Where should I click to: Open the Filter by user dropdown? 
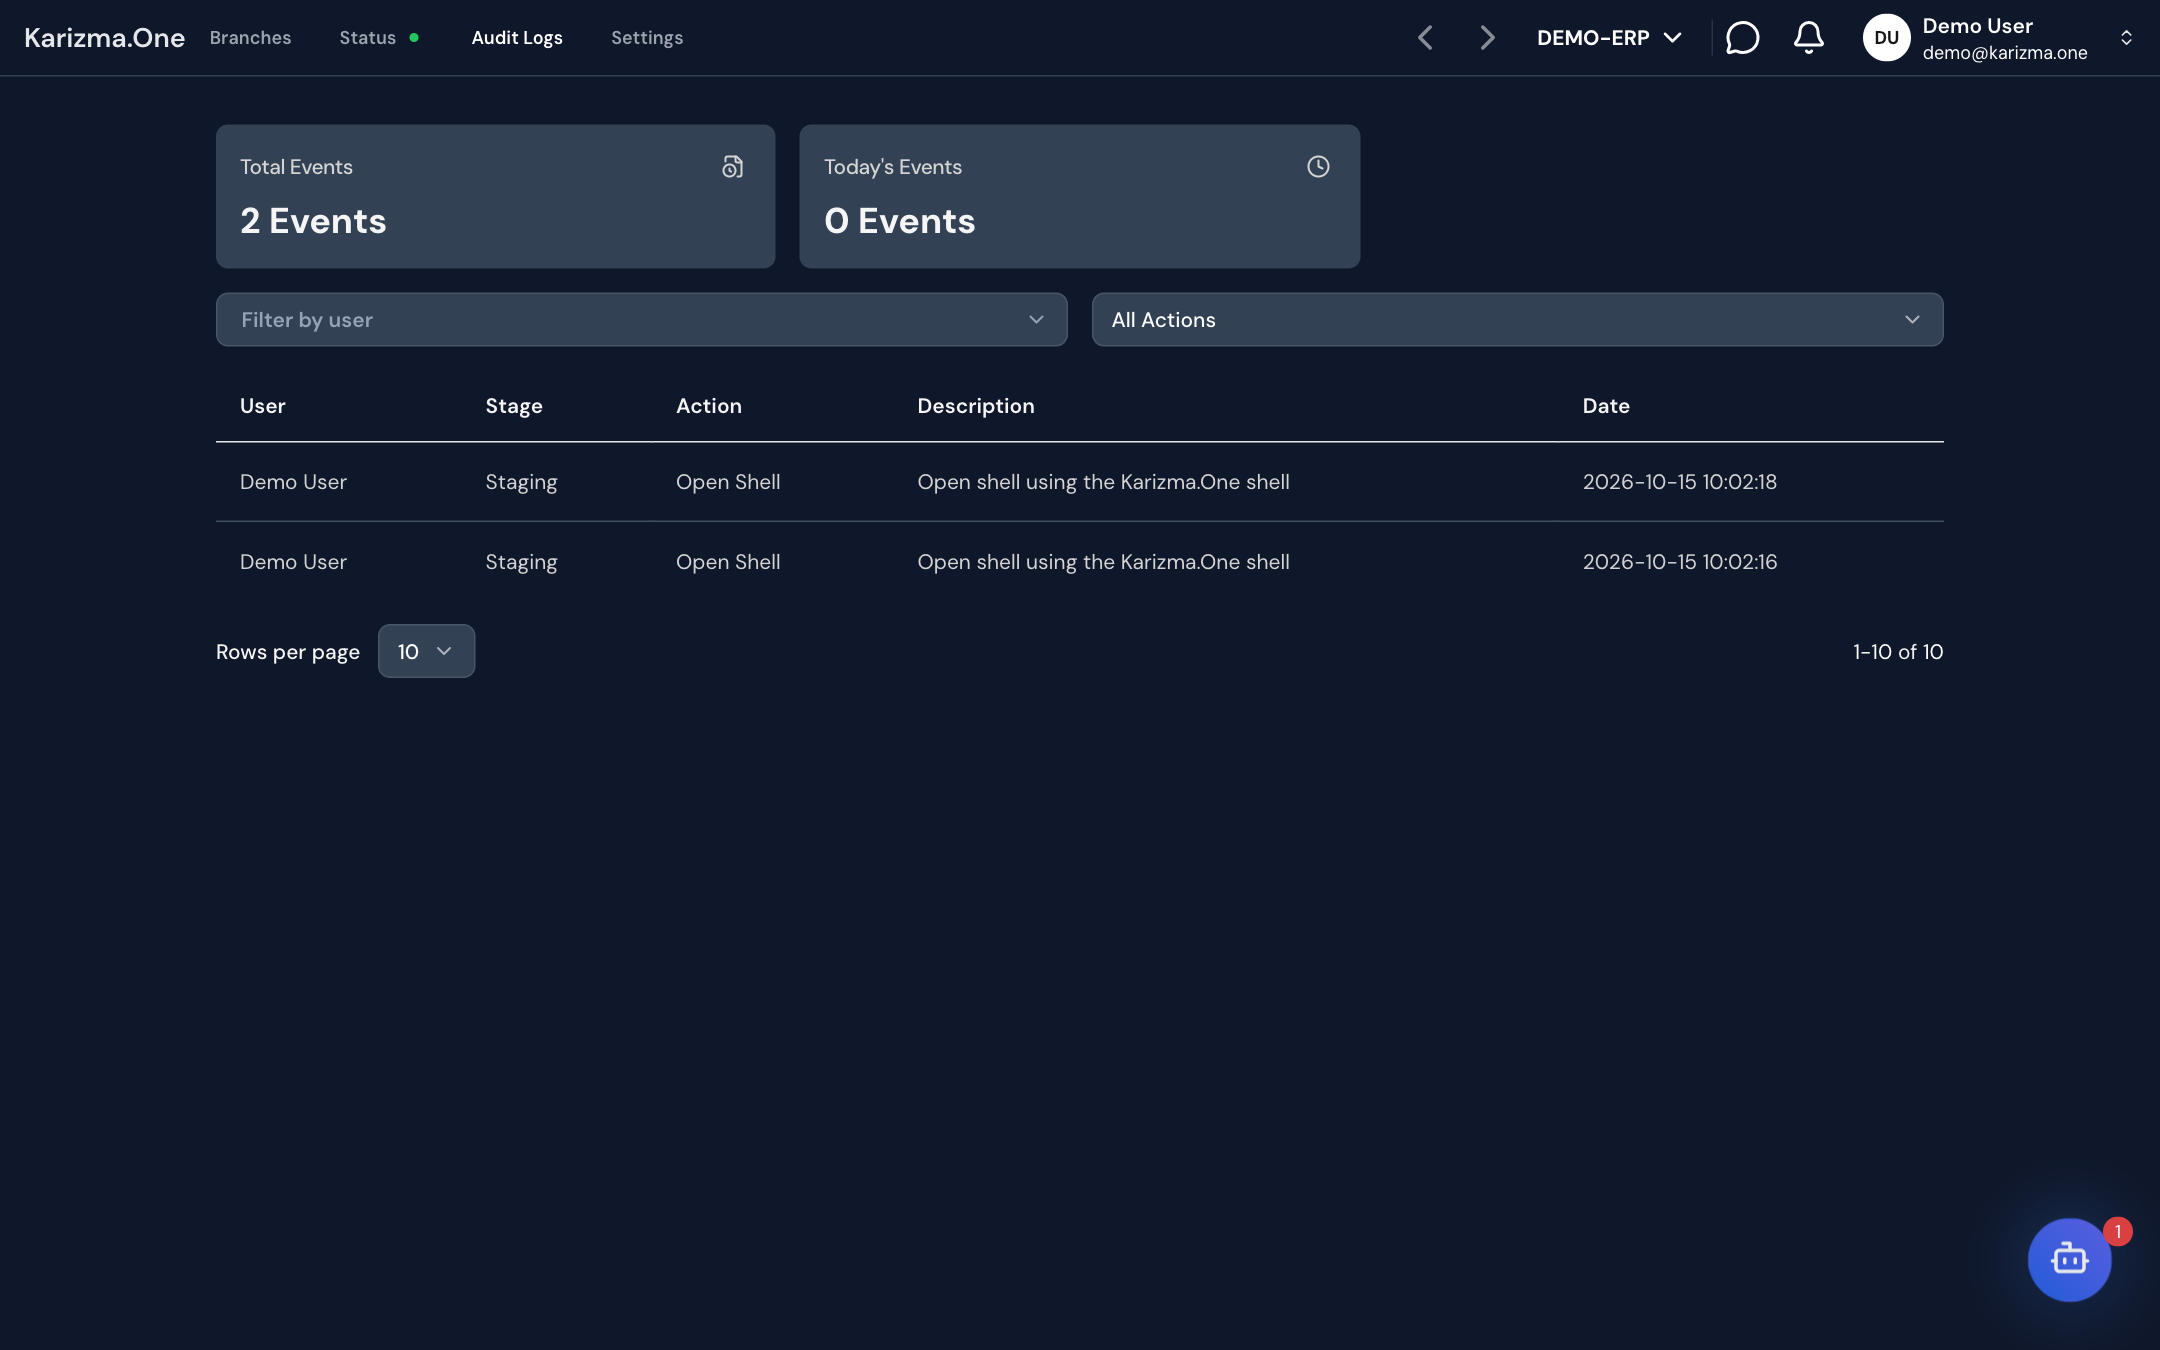(641, 319)
